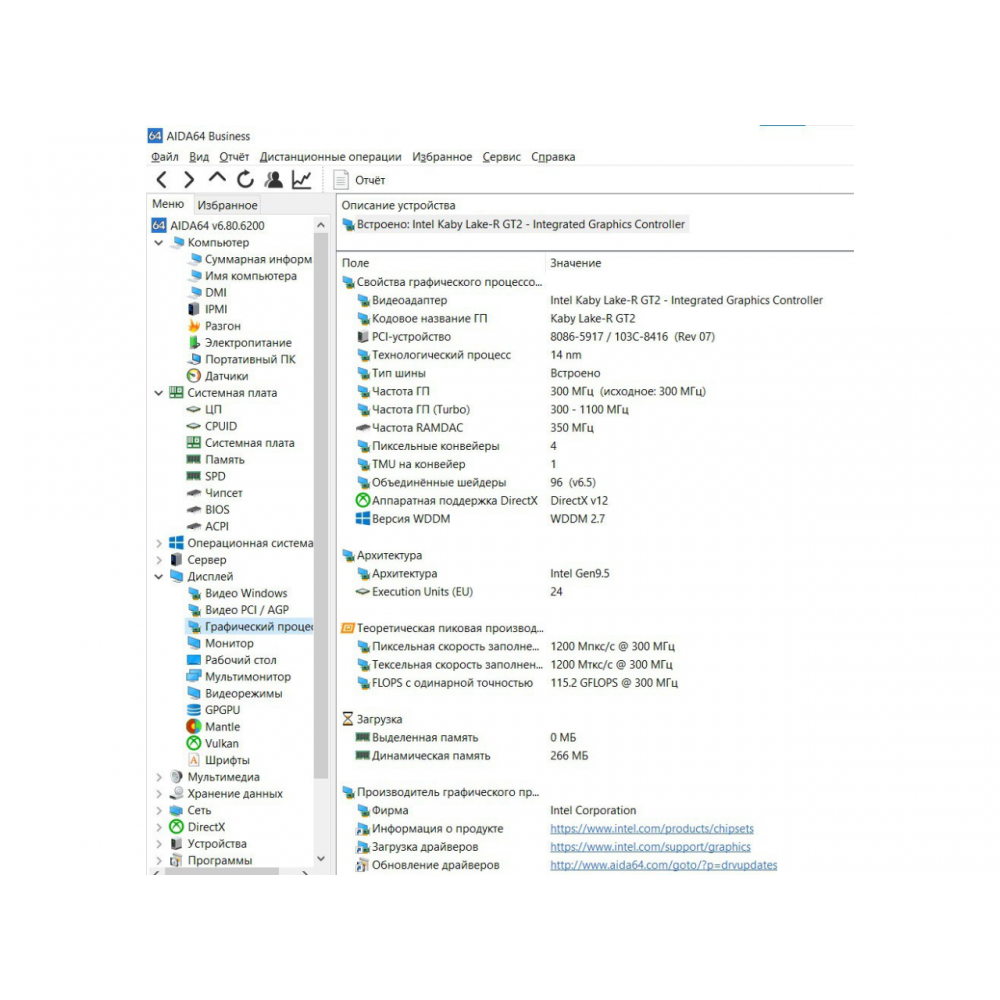Refresh the page with the circular arrow icon
The height and width of the screenshot is (1000, 1000).
(x=246, y=180)
